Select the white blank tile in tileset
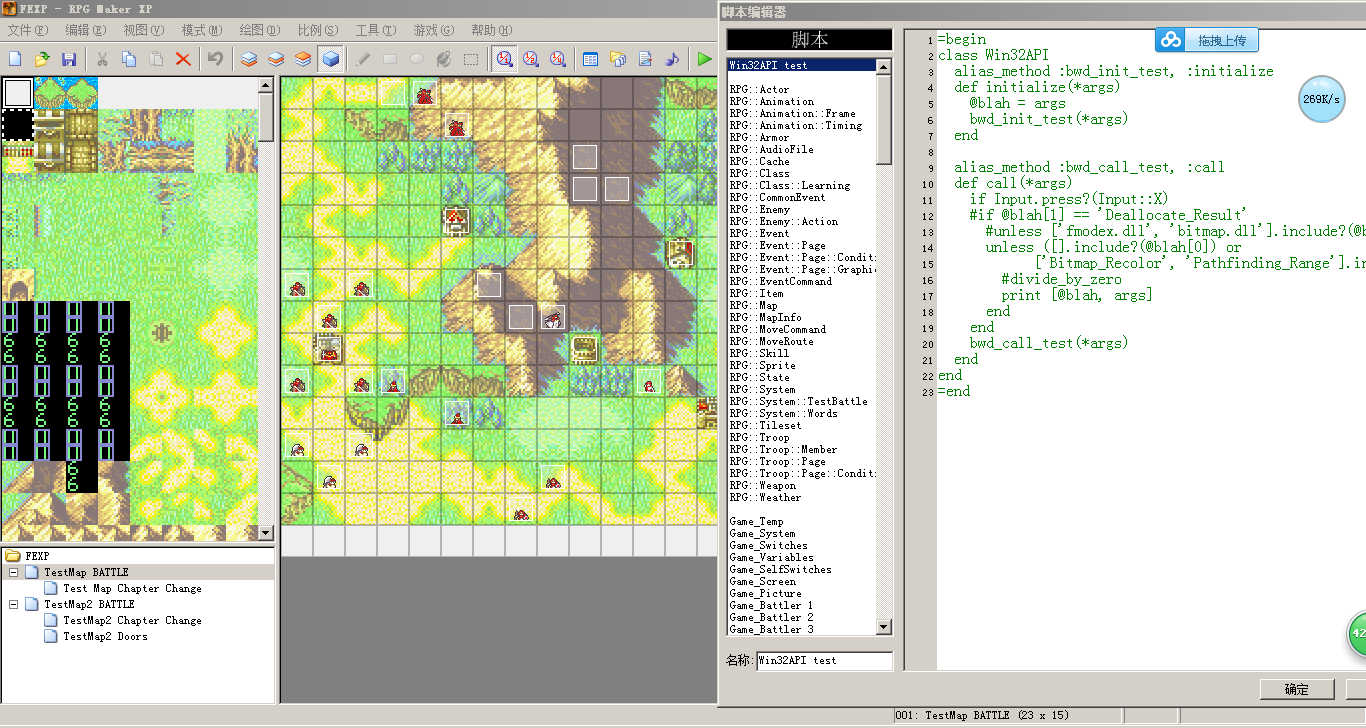 18,93
